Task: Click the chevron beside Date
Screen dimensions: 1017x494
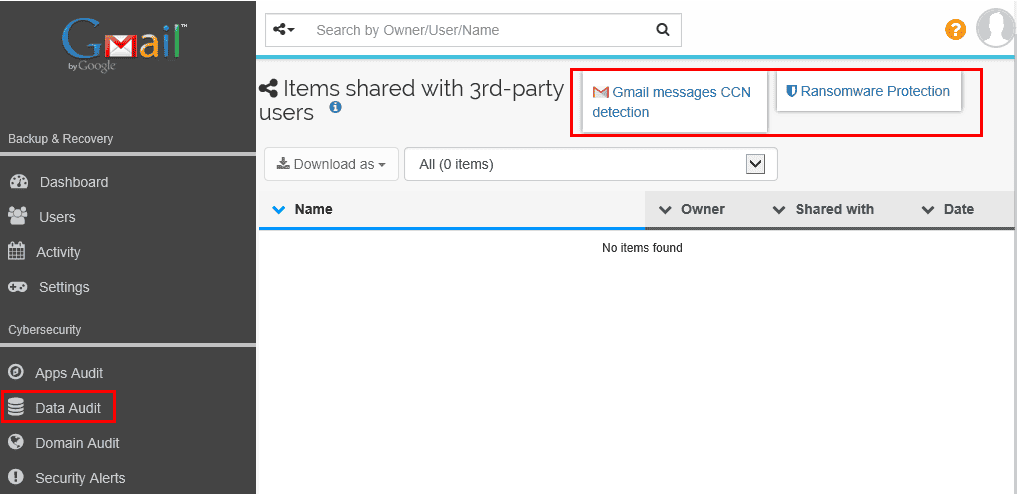Action: (x=928, y=209)
